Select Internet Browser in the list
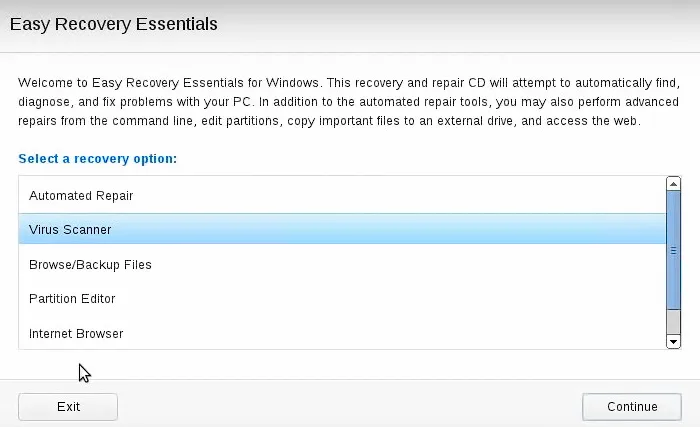700x427 pixels. (x=76, y=333)
